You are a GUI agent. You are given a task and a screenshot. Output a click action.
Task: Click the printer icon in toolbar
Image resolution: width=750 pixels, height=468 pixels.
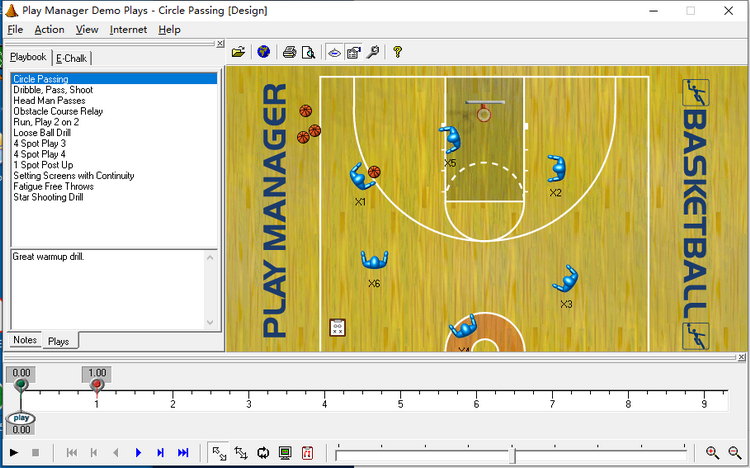(x=289, y=51)
